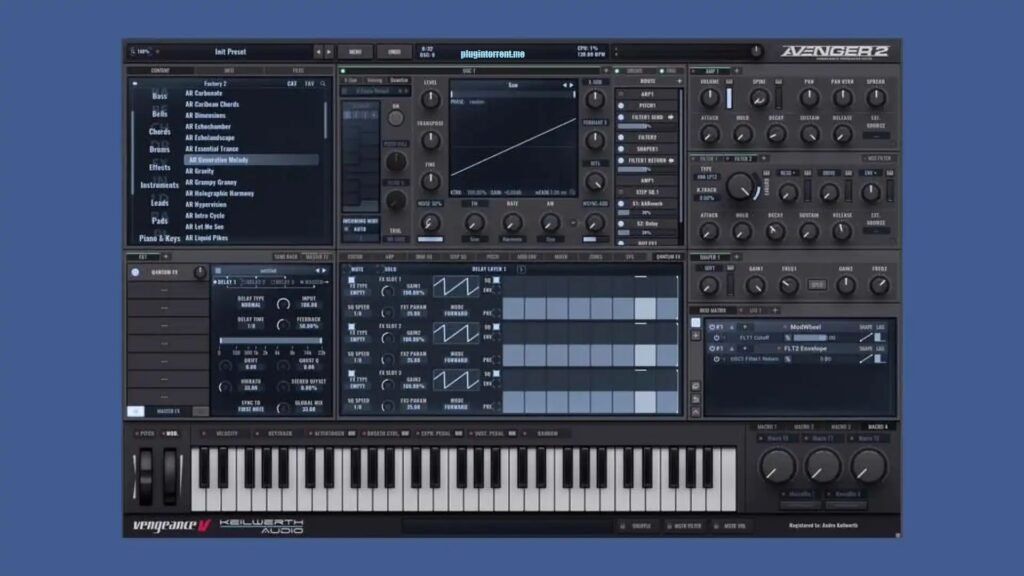Select the previous preset arrow

pyautogui.click(x=318, y=52)
